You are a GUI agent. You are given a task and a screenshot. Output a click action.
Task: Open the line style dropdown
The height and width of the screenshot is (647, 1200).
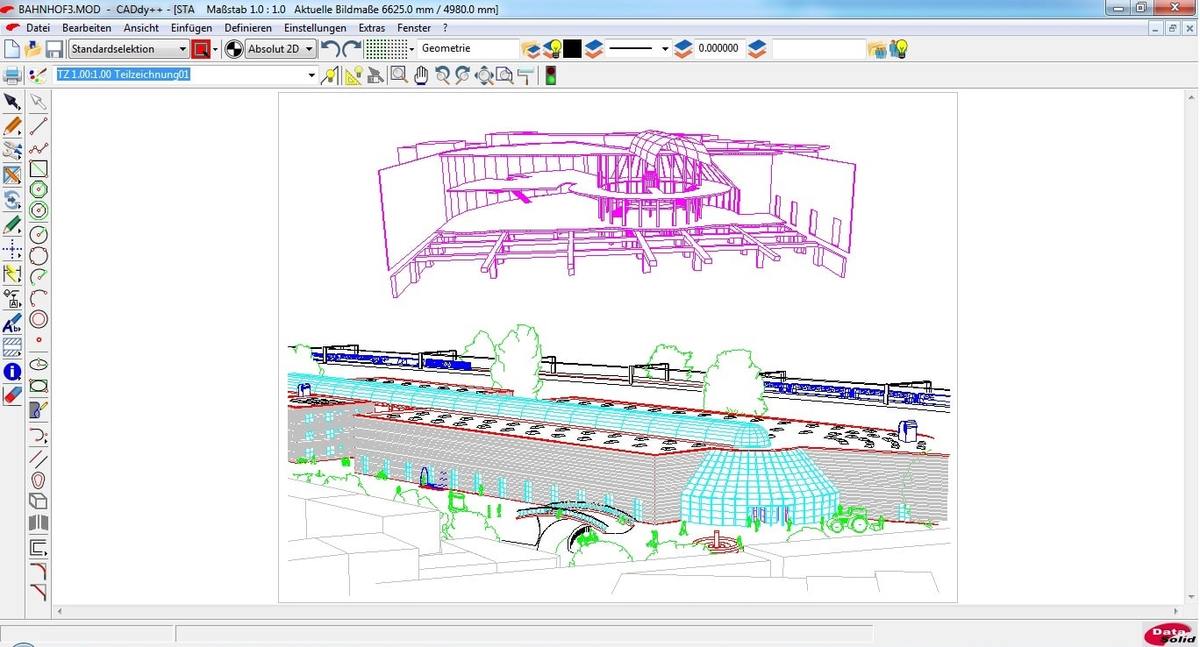pyautogui.click(x=665, y=49)
